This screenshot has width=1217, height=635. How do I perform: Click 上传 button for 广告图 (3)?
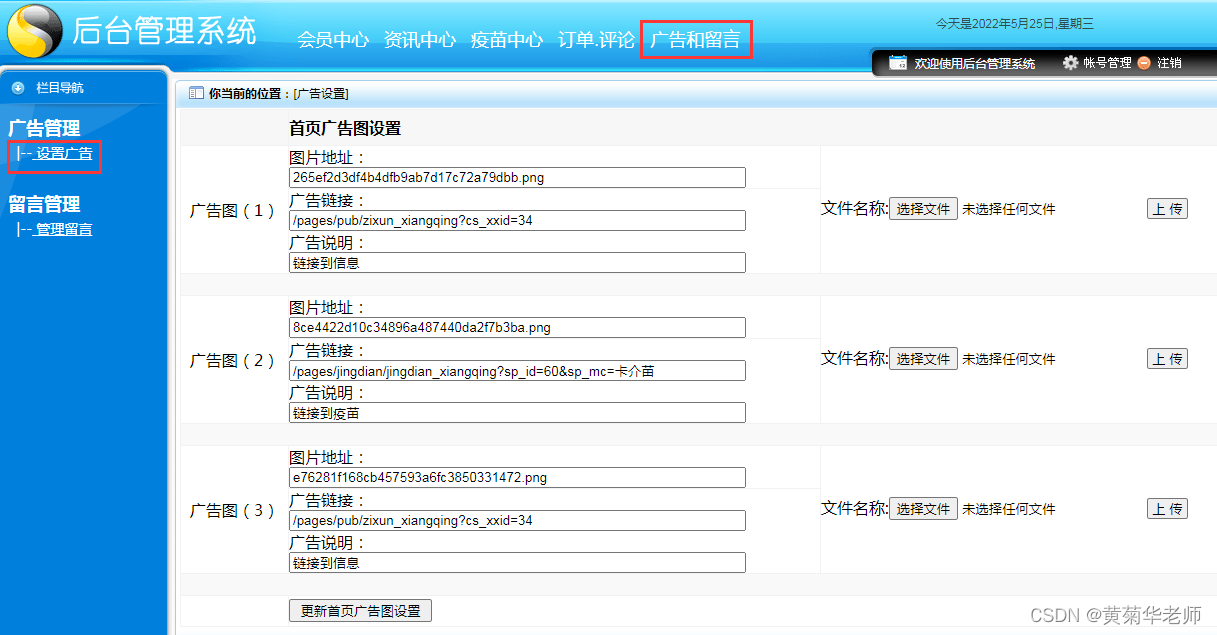pos(1167,509)
